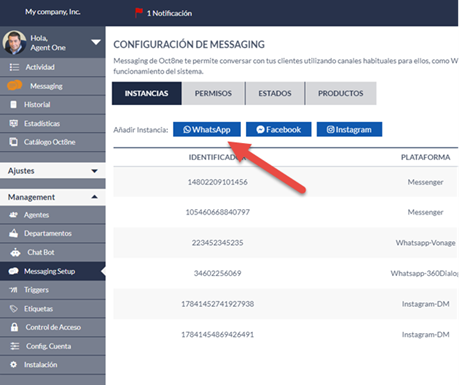Click the Management section header
The height and width of the screenshot is (385, 459).
click(53, 197)
